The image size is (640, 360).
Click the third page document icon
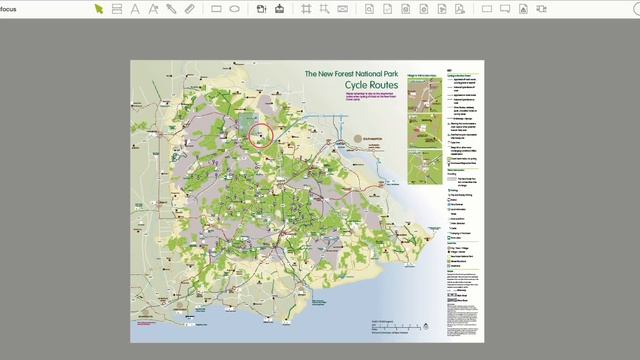(405, 9)
